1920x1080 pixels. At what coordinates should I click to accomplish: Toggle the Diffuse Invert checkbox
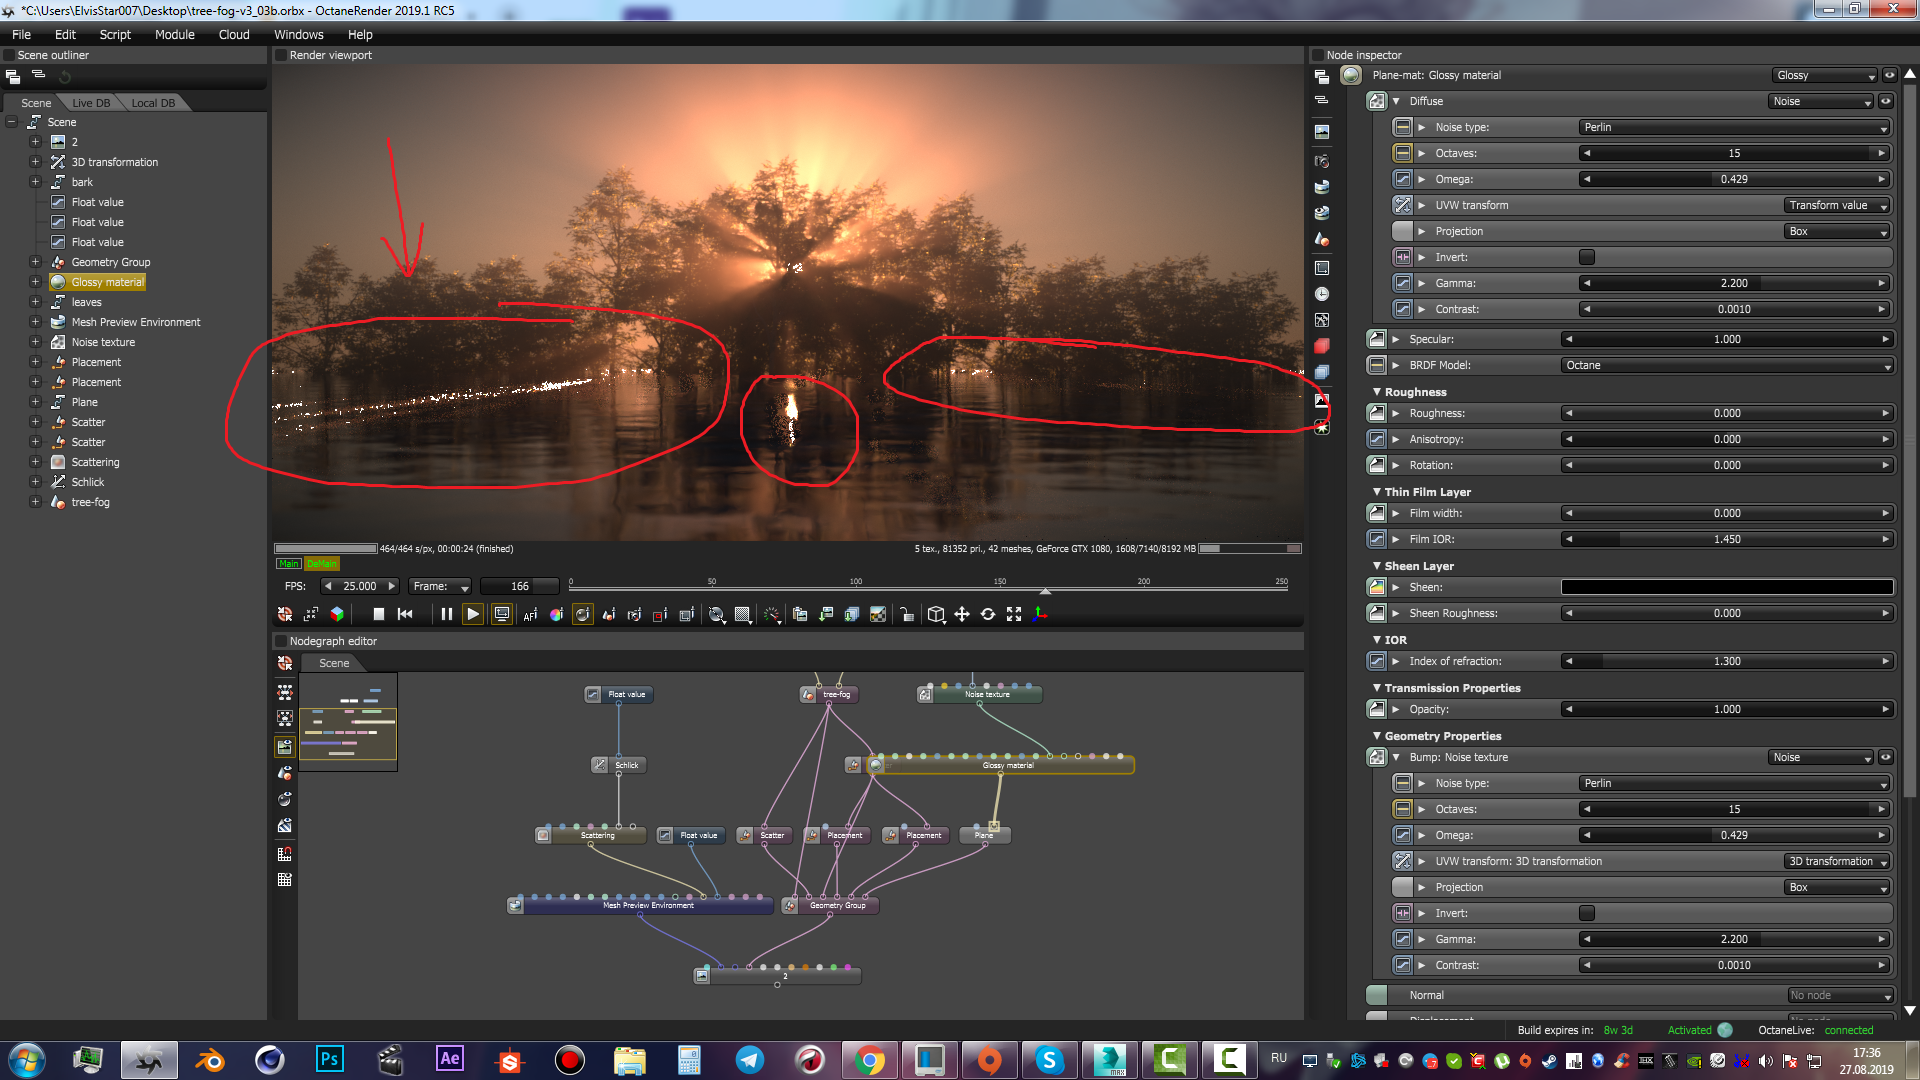(x=1587, y=257)
